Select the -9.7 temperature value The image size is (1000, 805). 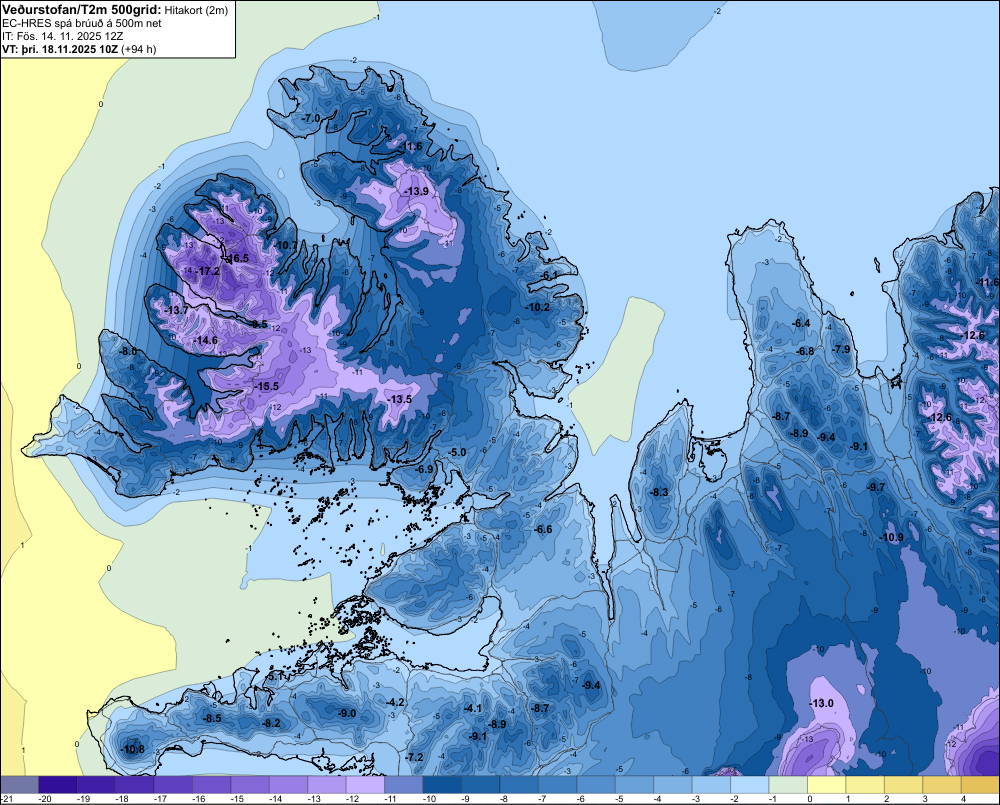pos(876,487)
